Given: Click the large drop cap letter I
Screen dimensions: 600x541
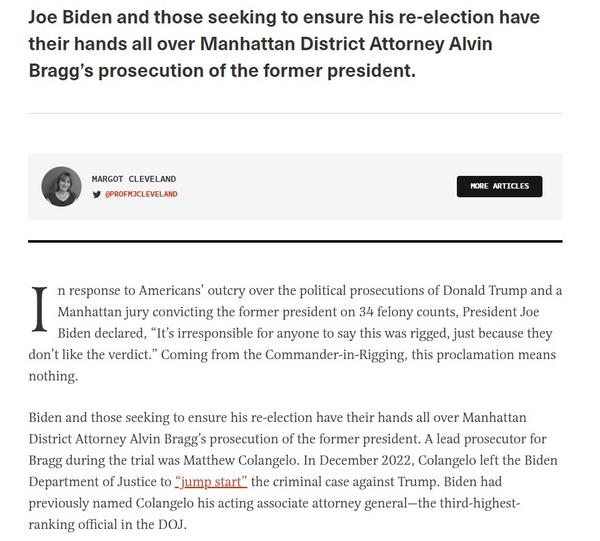Looking at the screenshot, I should coord(39,309).
